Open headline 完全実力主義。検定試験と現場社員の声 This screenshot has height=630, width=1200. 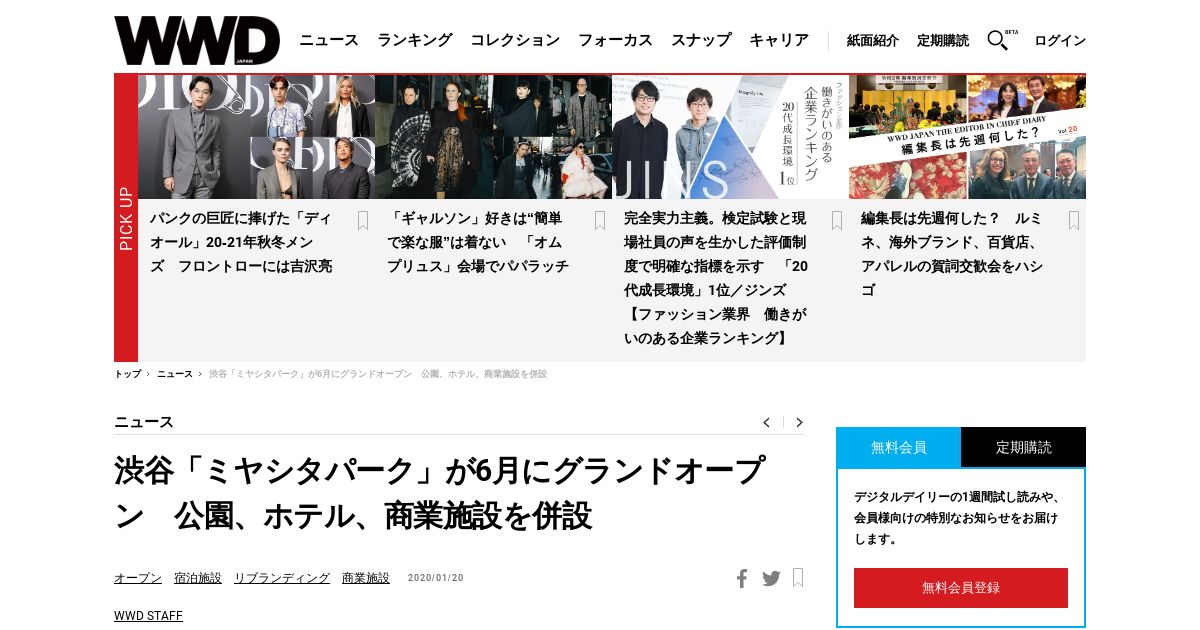point(715,278)
